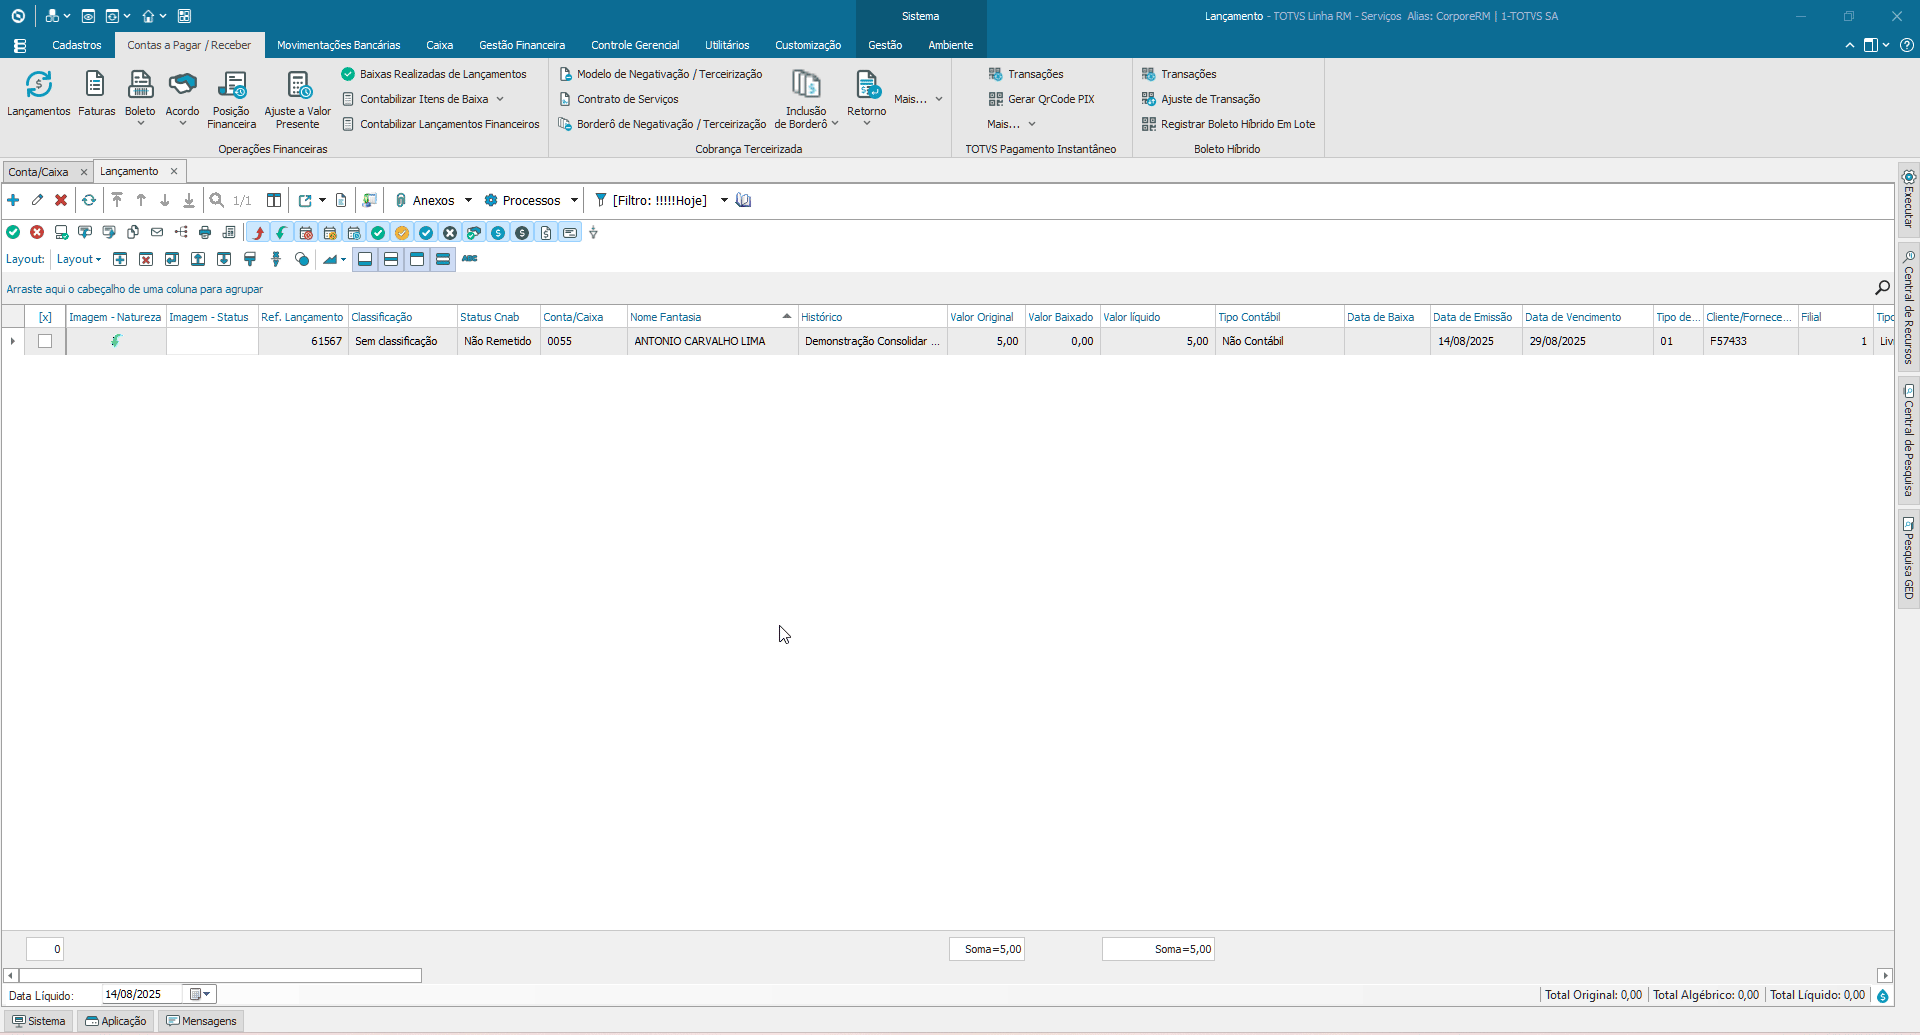The height and width of the screenshot is (1035, 1920).
Task: Open the Executar side panel
Action: tap(1908, 199)
